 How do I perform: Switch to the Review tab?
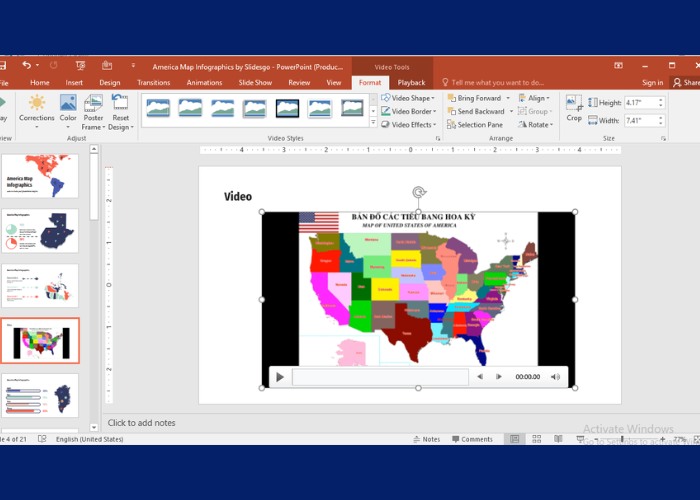coord(299,83)
